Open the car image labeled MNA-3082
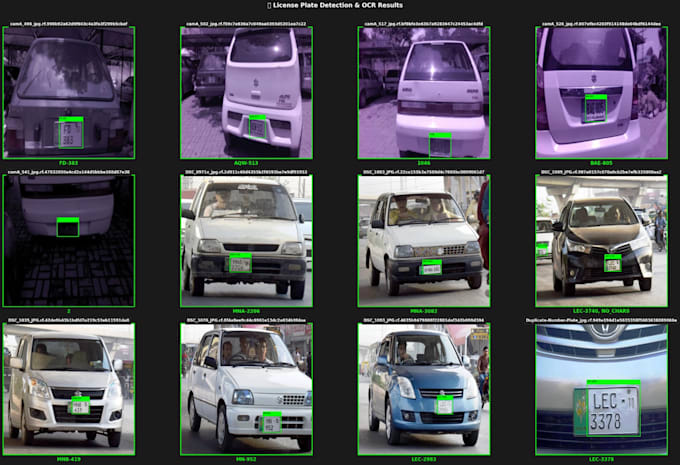 pos(424,241)
